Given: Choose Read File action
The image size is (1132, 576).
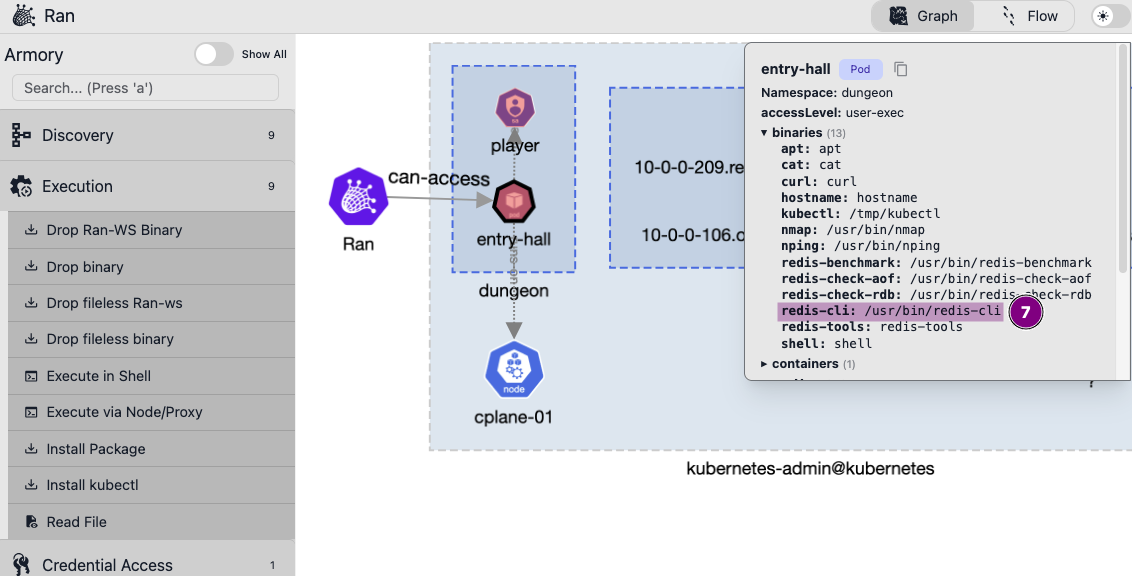Looking at the screenshot, I should (x=152, y=522).
